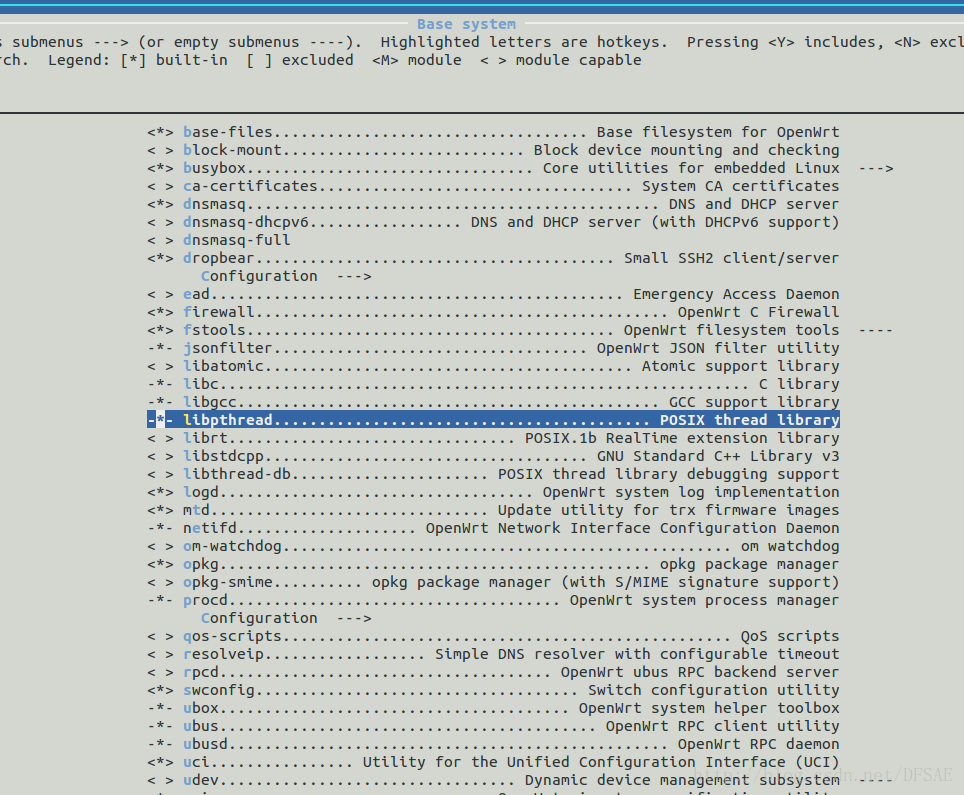
Task: Select the jsonfilter entry
Action: click(x=493, y=348)
